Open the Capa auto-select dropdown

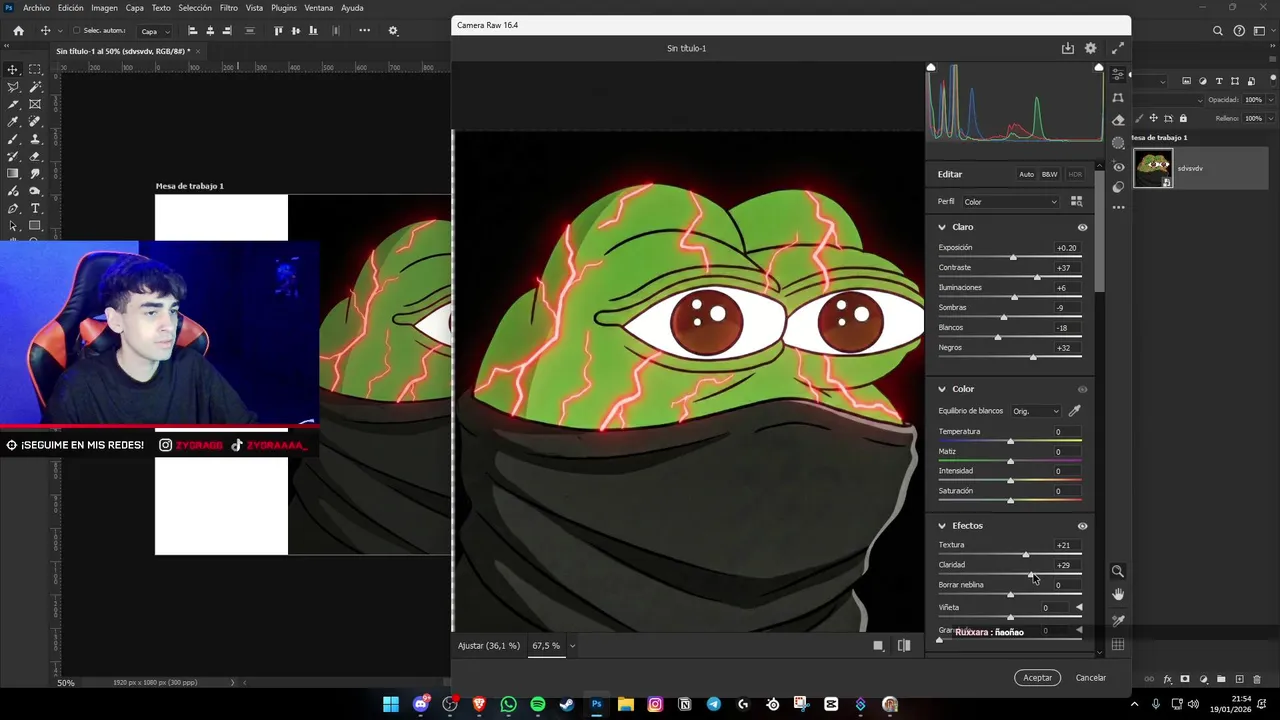pos(153,31)
